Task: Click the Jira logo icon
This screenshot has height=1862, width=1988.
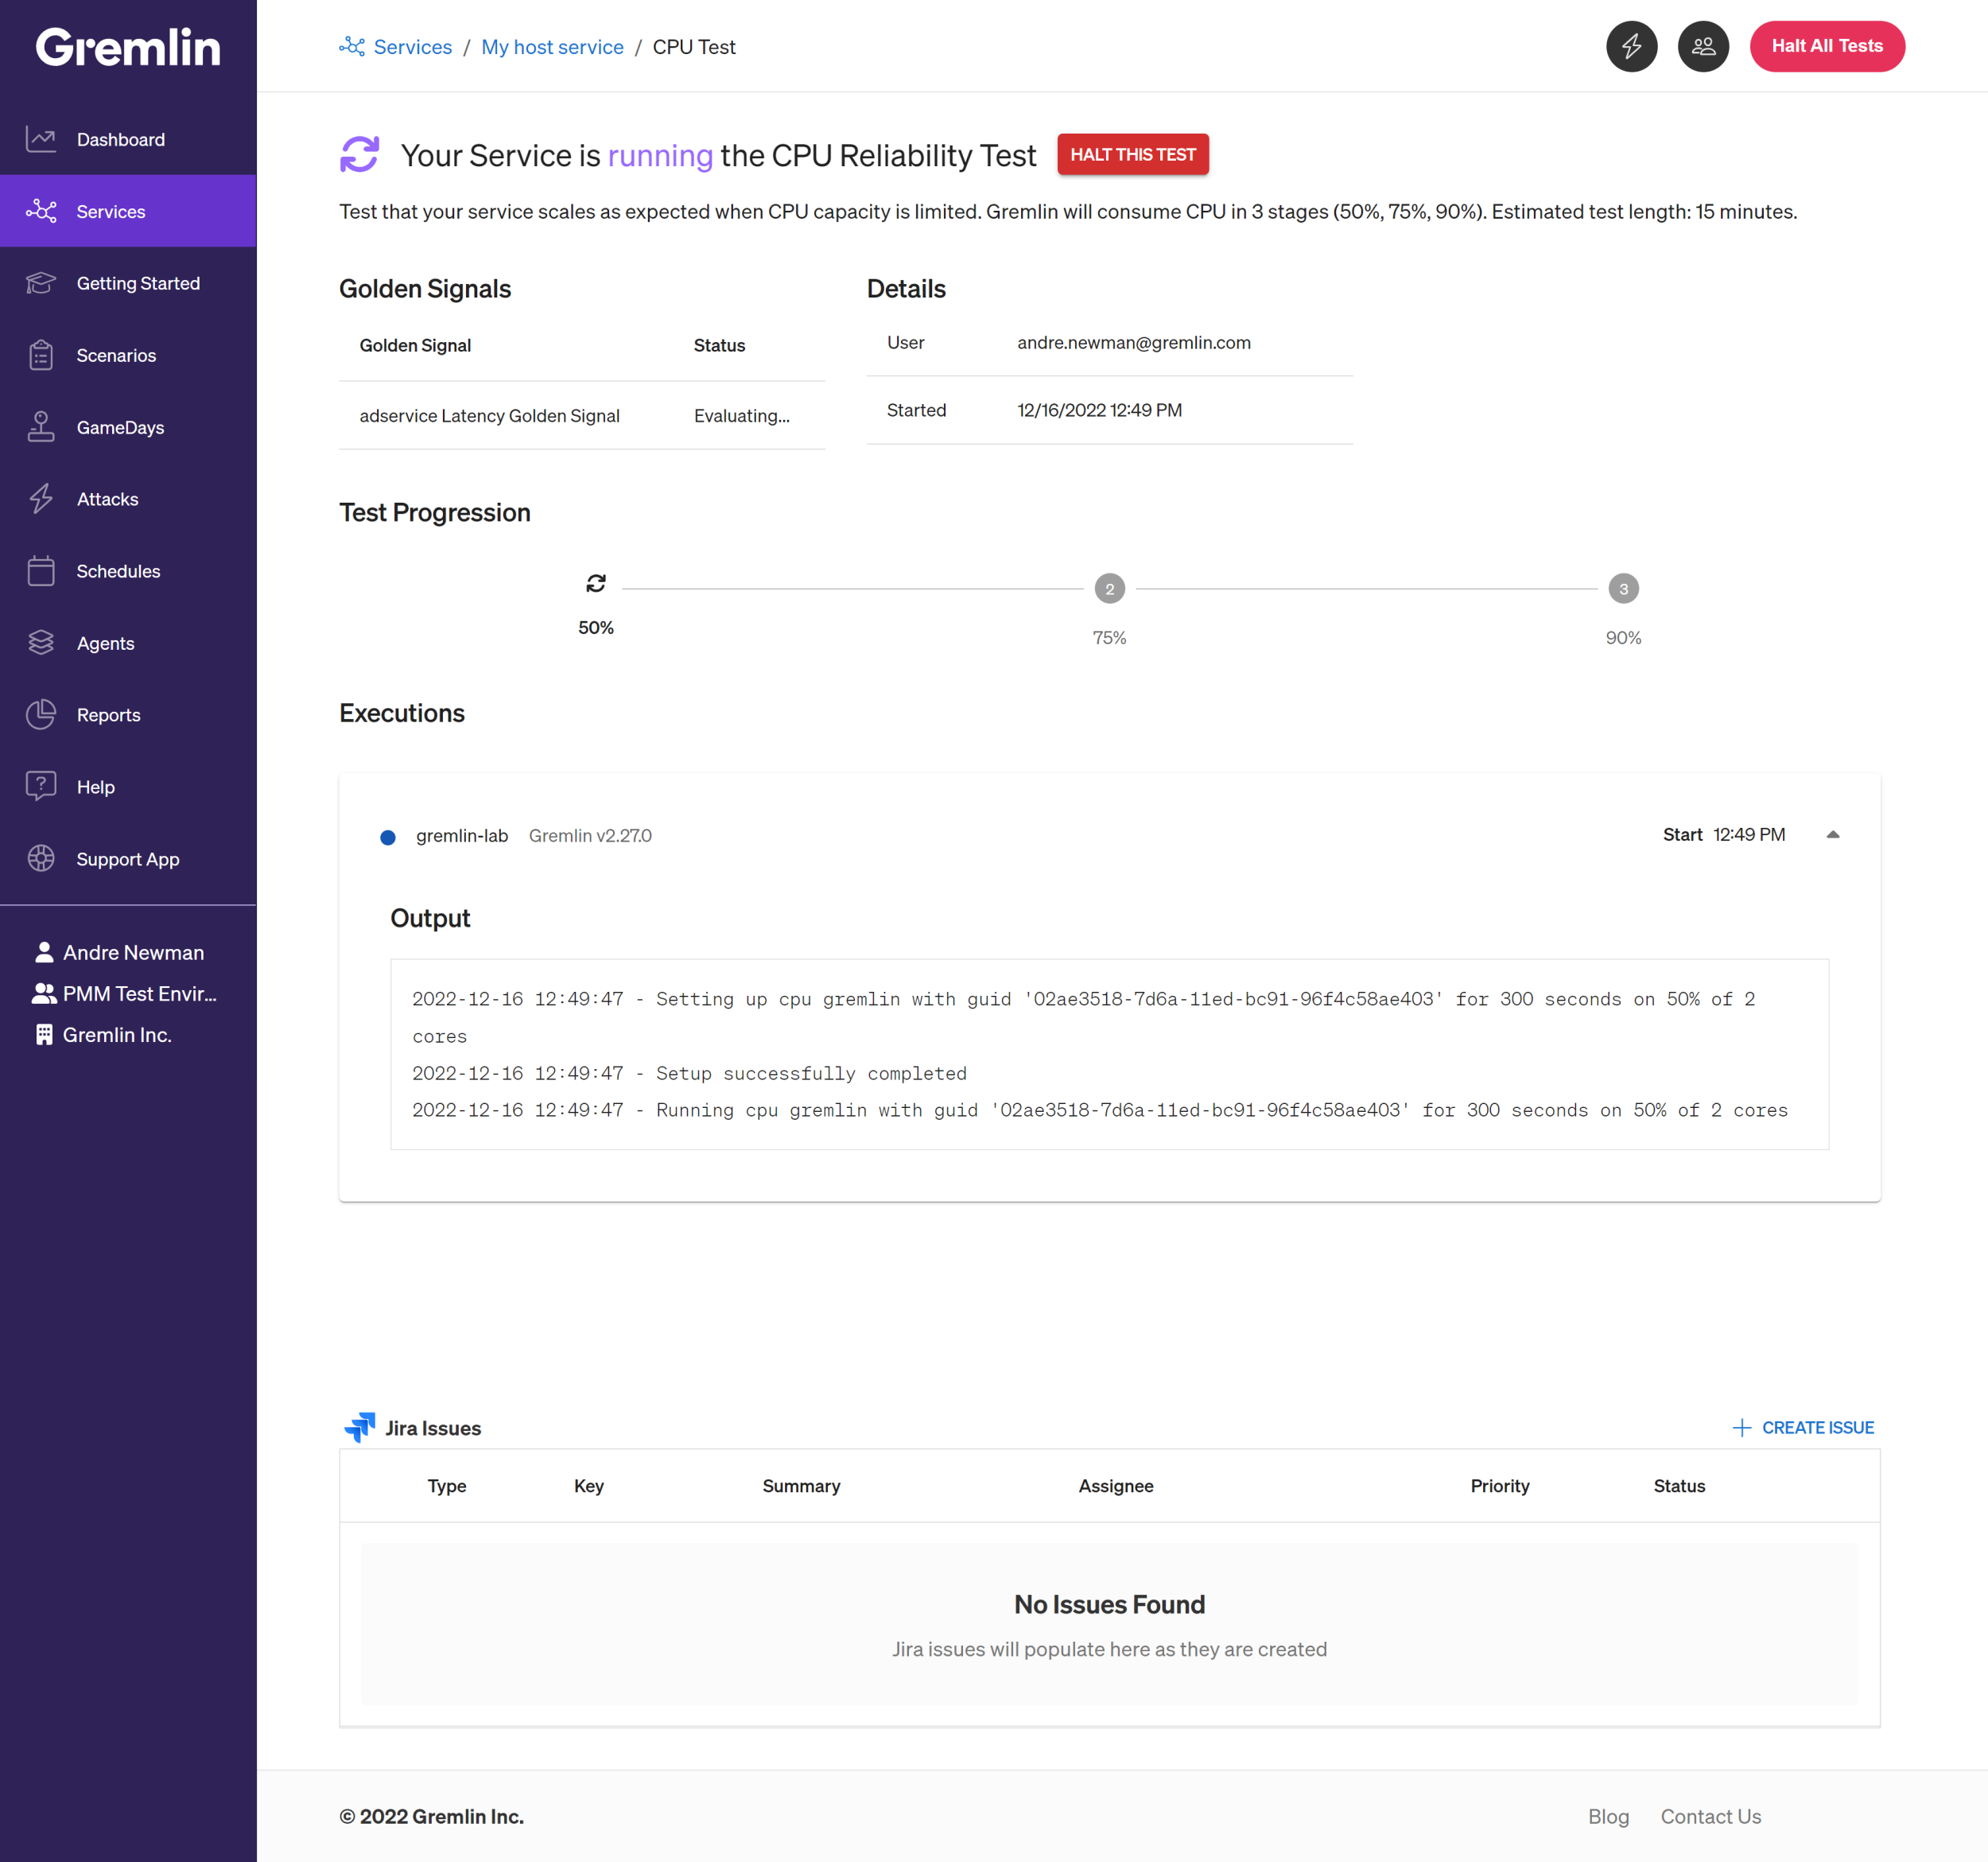Action: pos(360,1428)
